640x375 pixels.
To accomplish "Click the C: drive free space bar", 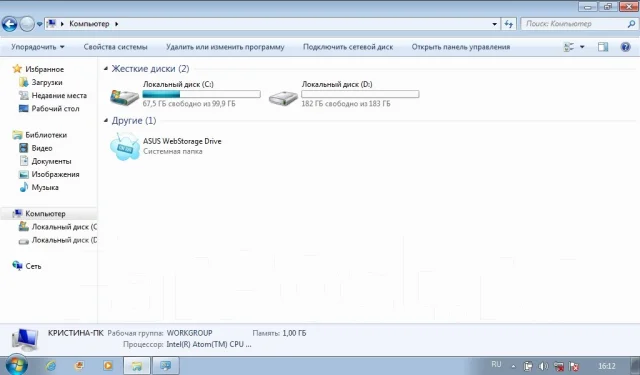I will [201, 94].
